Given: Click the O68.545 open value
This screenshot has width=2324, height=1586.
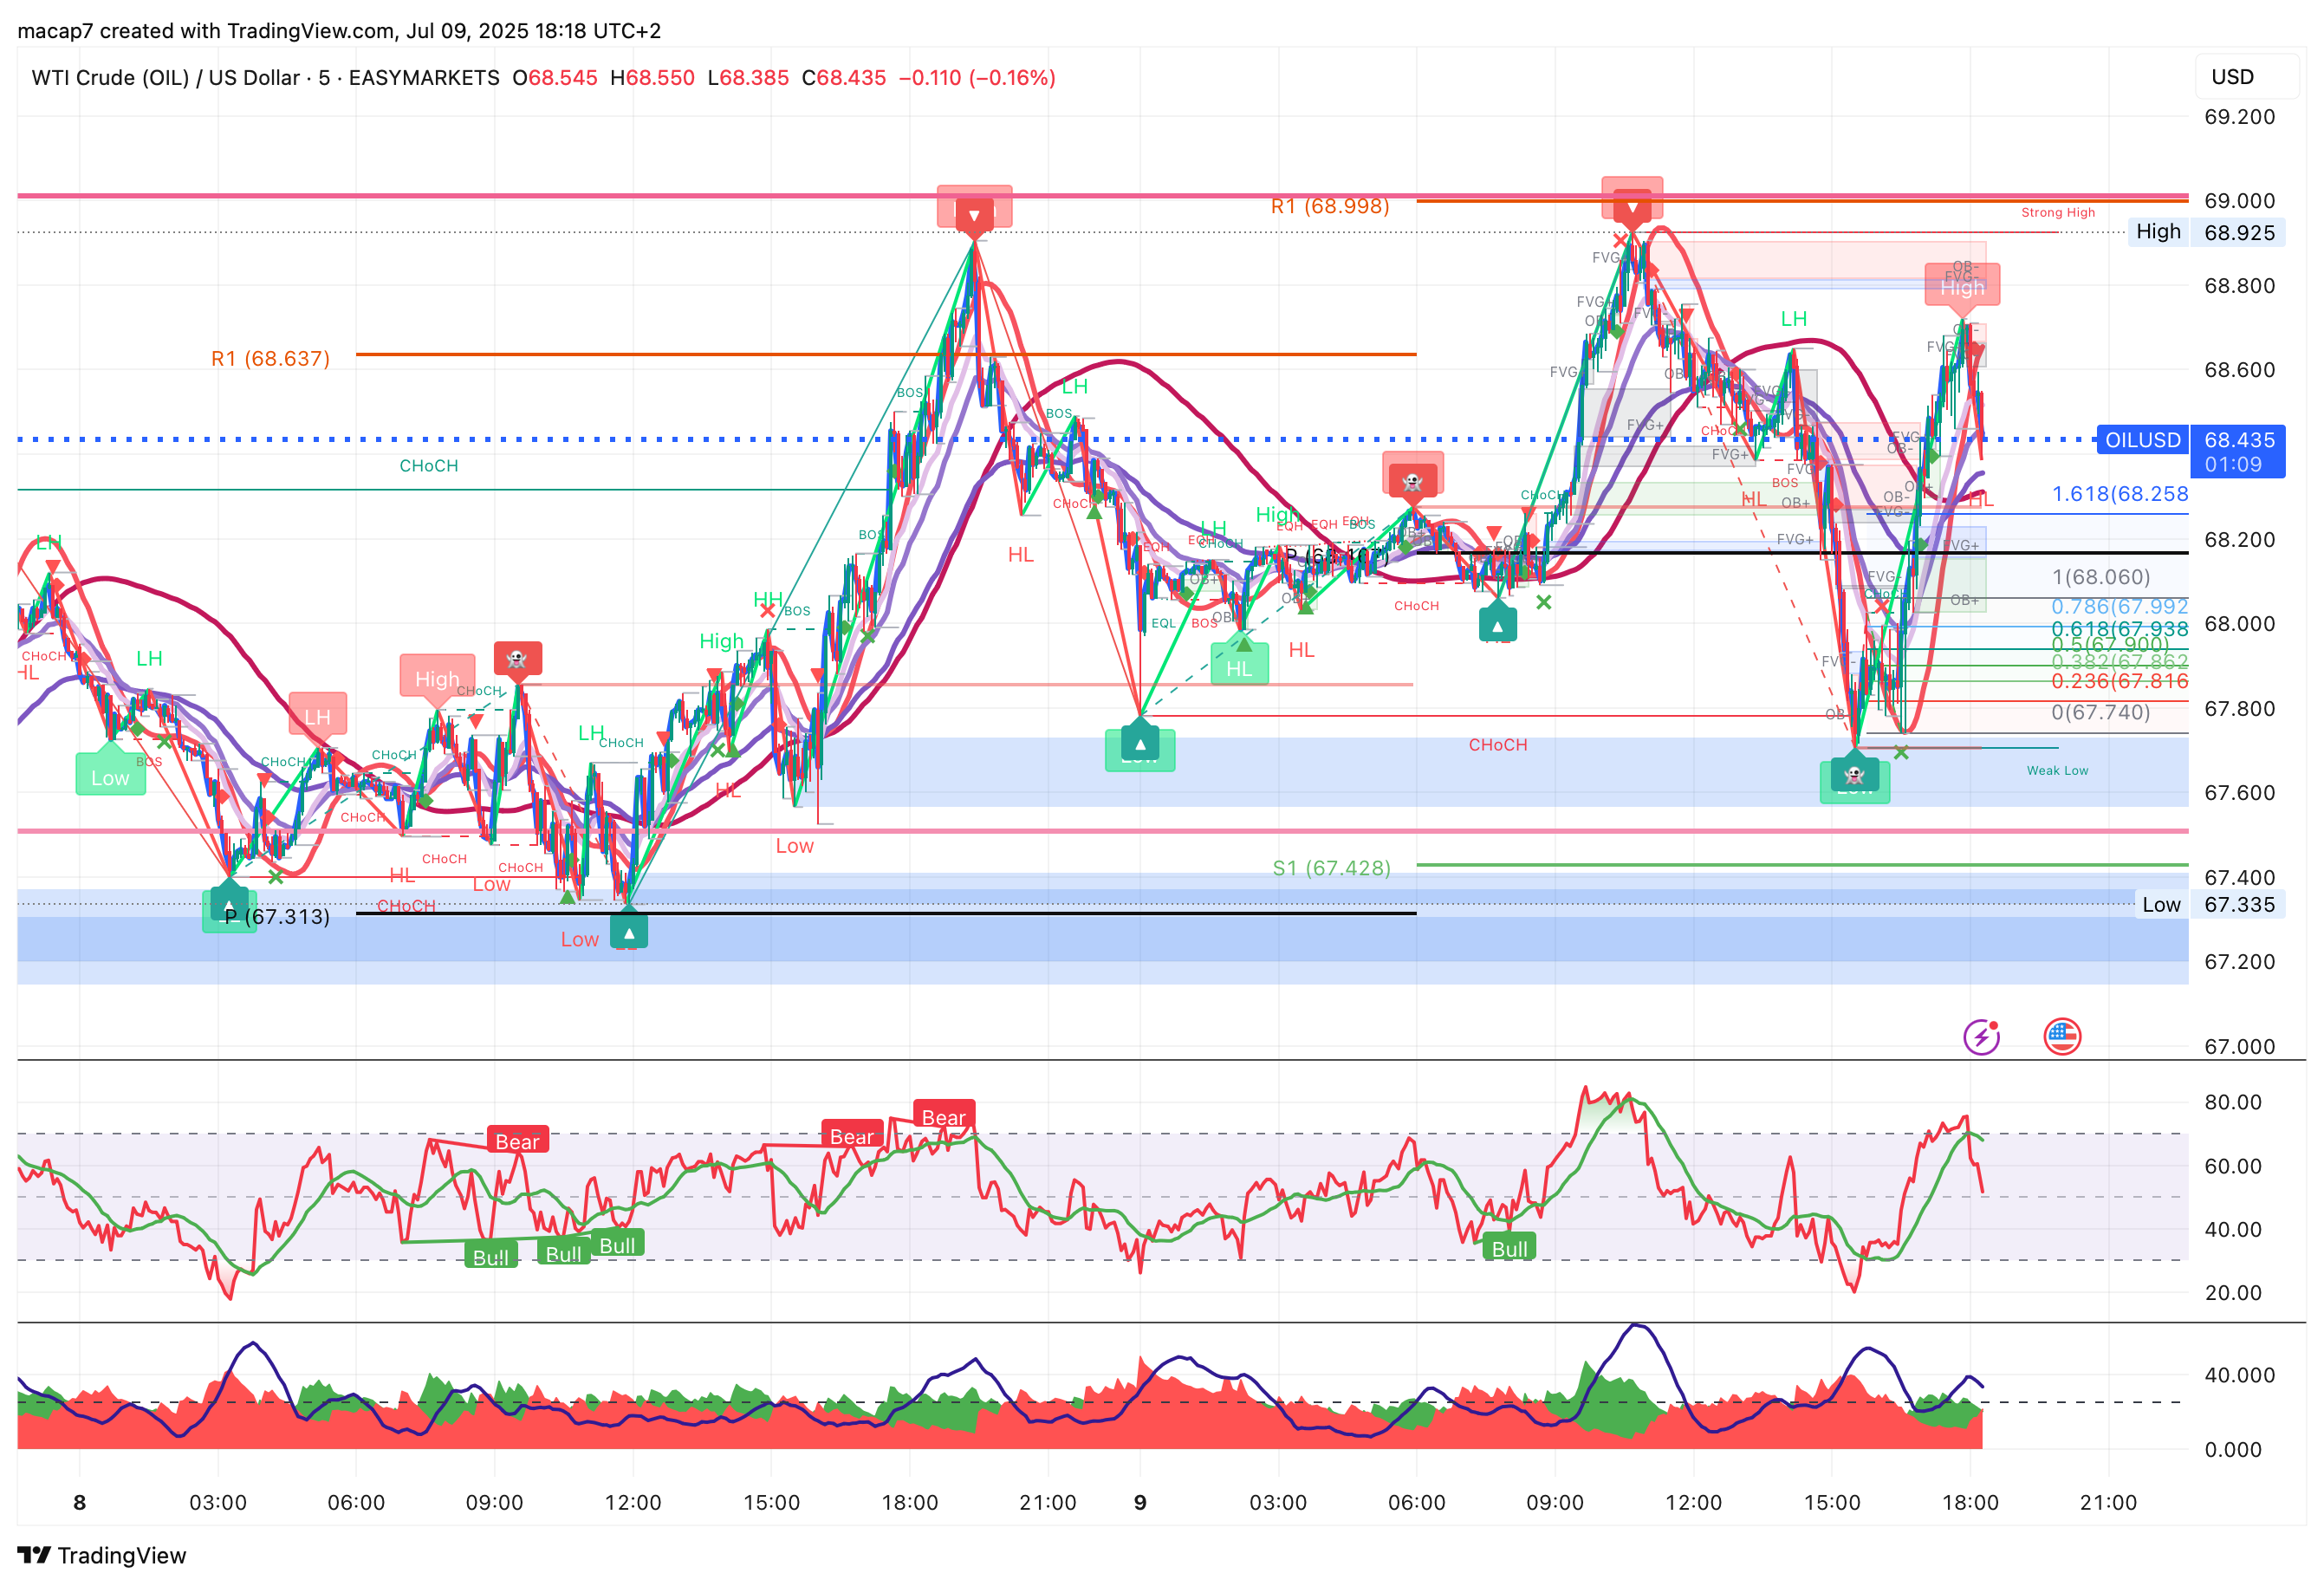Looking at the screenshot, I should coord(555,77).
